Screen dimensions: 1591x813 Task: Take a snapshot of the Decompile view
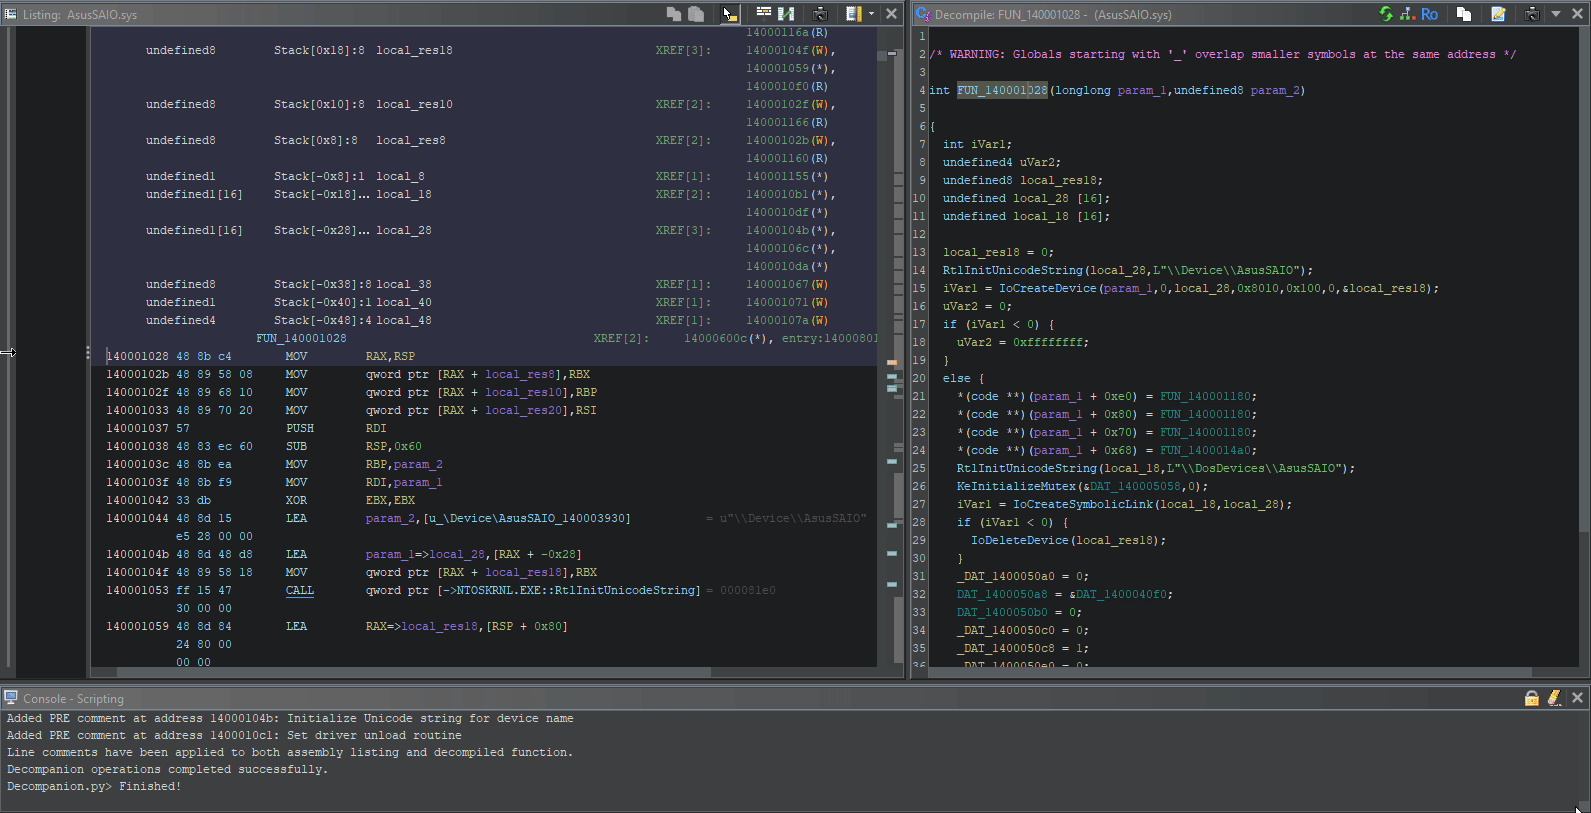tap(1532, 14)
